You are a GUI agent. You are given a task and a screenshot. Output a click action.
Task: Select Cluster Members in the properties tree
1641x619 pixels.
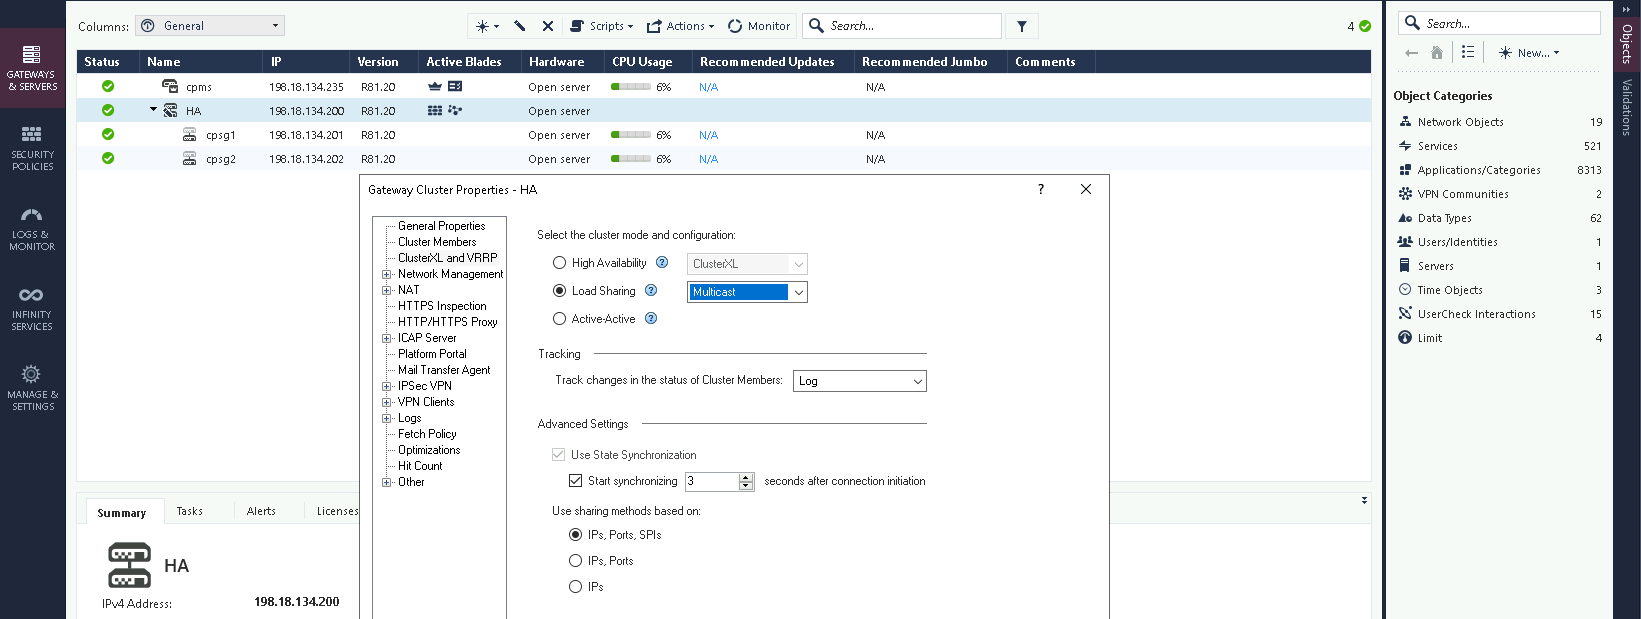(437, 242)
